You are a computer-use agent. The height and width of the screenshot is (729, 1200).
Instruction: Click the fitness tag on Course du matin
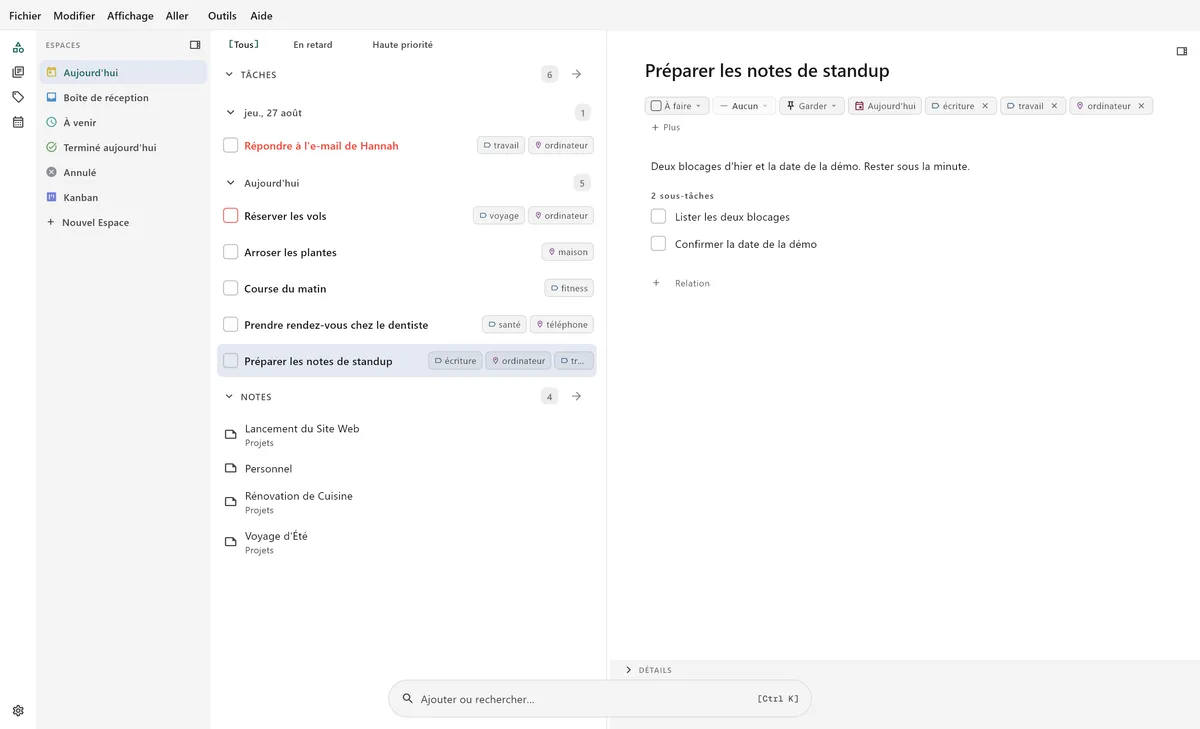click(x=569, y=288)
